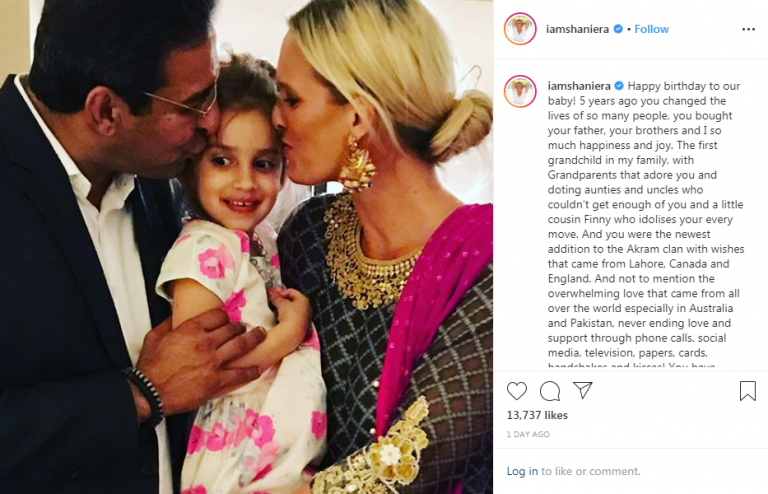Click the caption profile avatar

520,91
